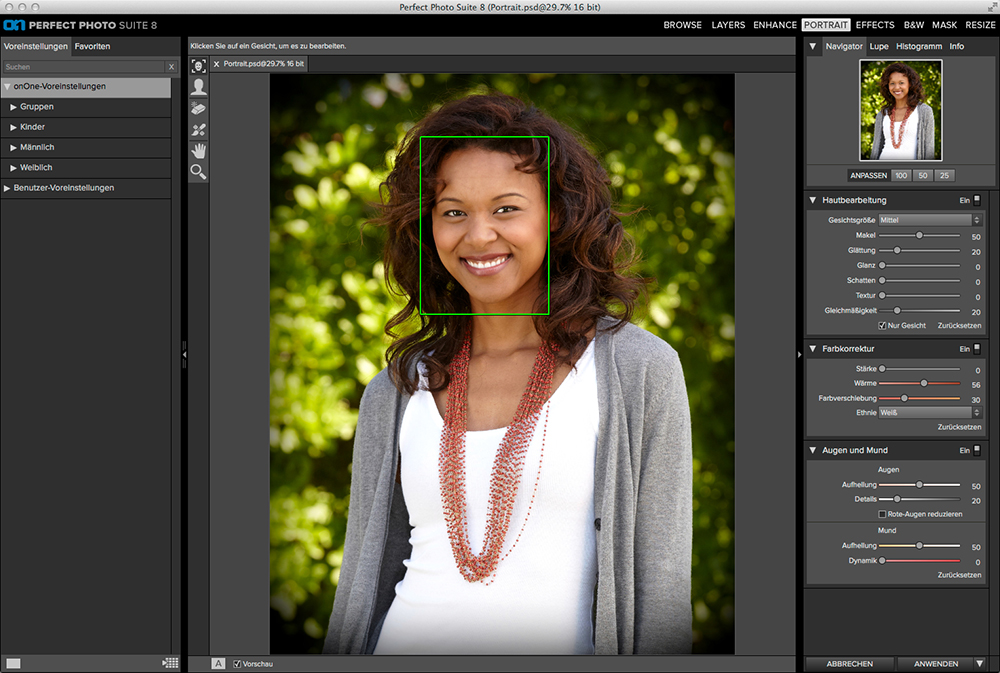
Task: Enable Rote-Augen reduzieren checkbox
Action: coord(882,514)
